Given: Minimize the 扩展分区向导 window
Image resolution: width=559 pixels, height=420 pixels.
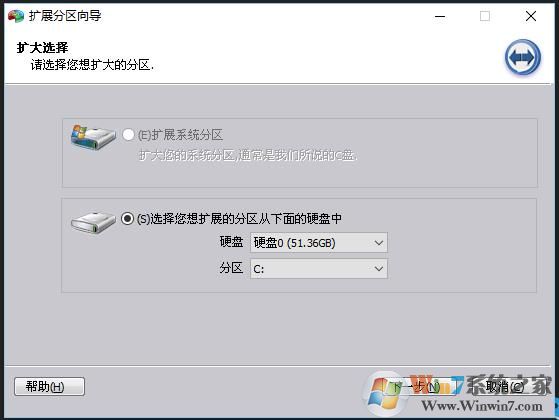Looking at the screenshot, I should (440, 16).
